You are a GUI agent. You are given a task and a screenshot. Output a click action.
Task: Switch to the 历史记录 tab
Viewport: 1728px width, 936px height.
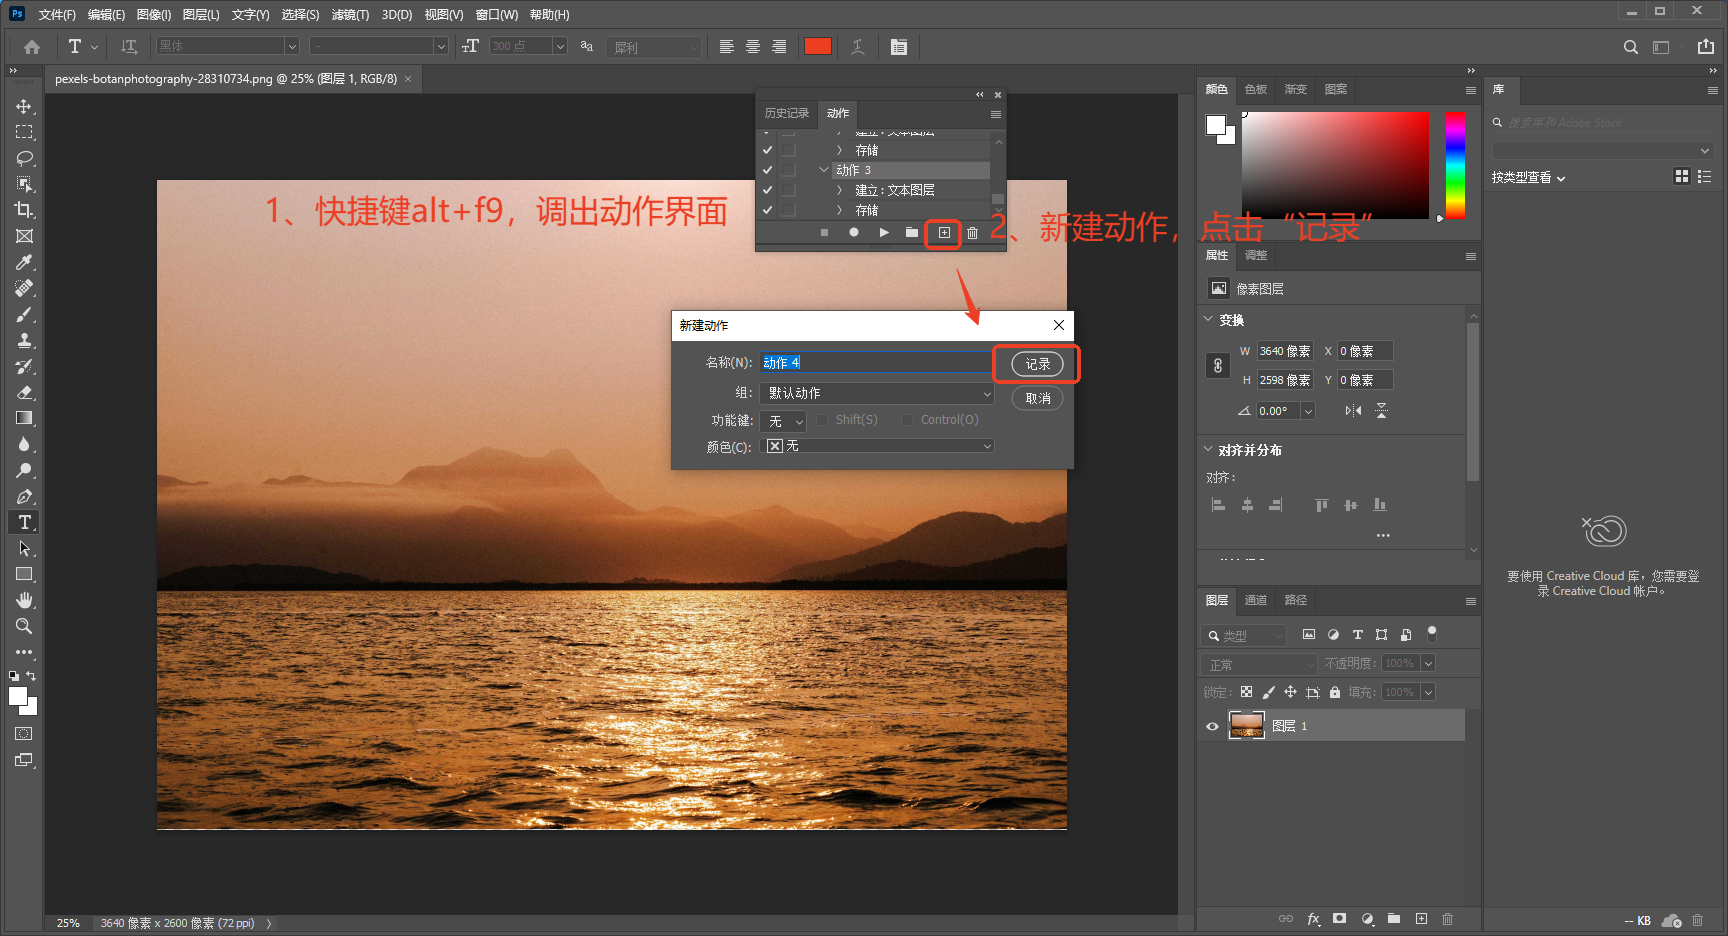(x=787, y=113)
